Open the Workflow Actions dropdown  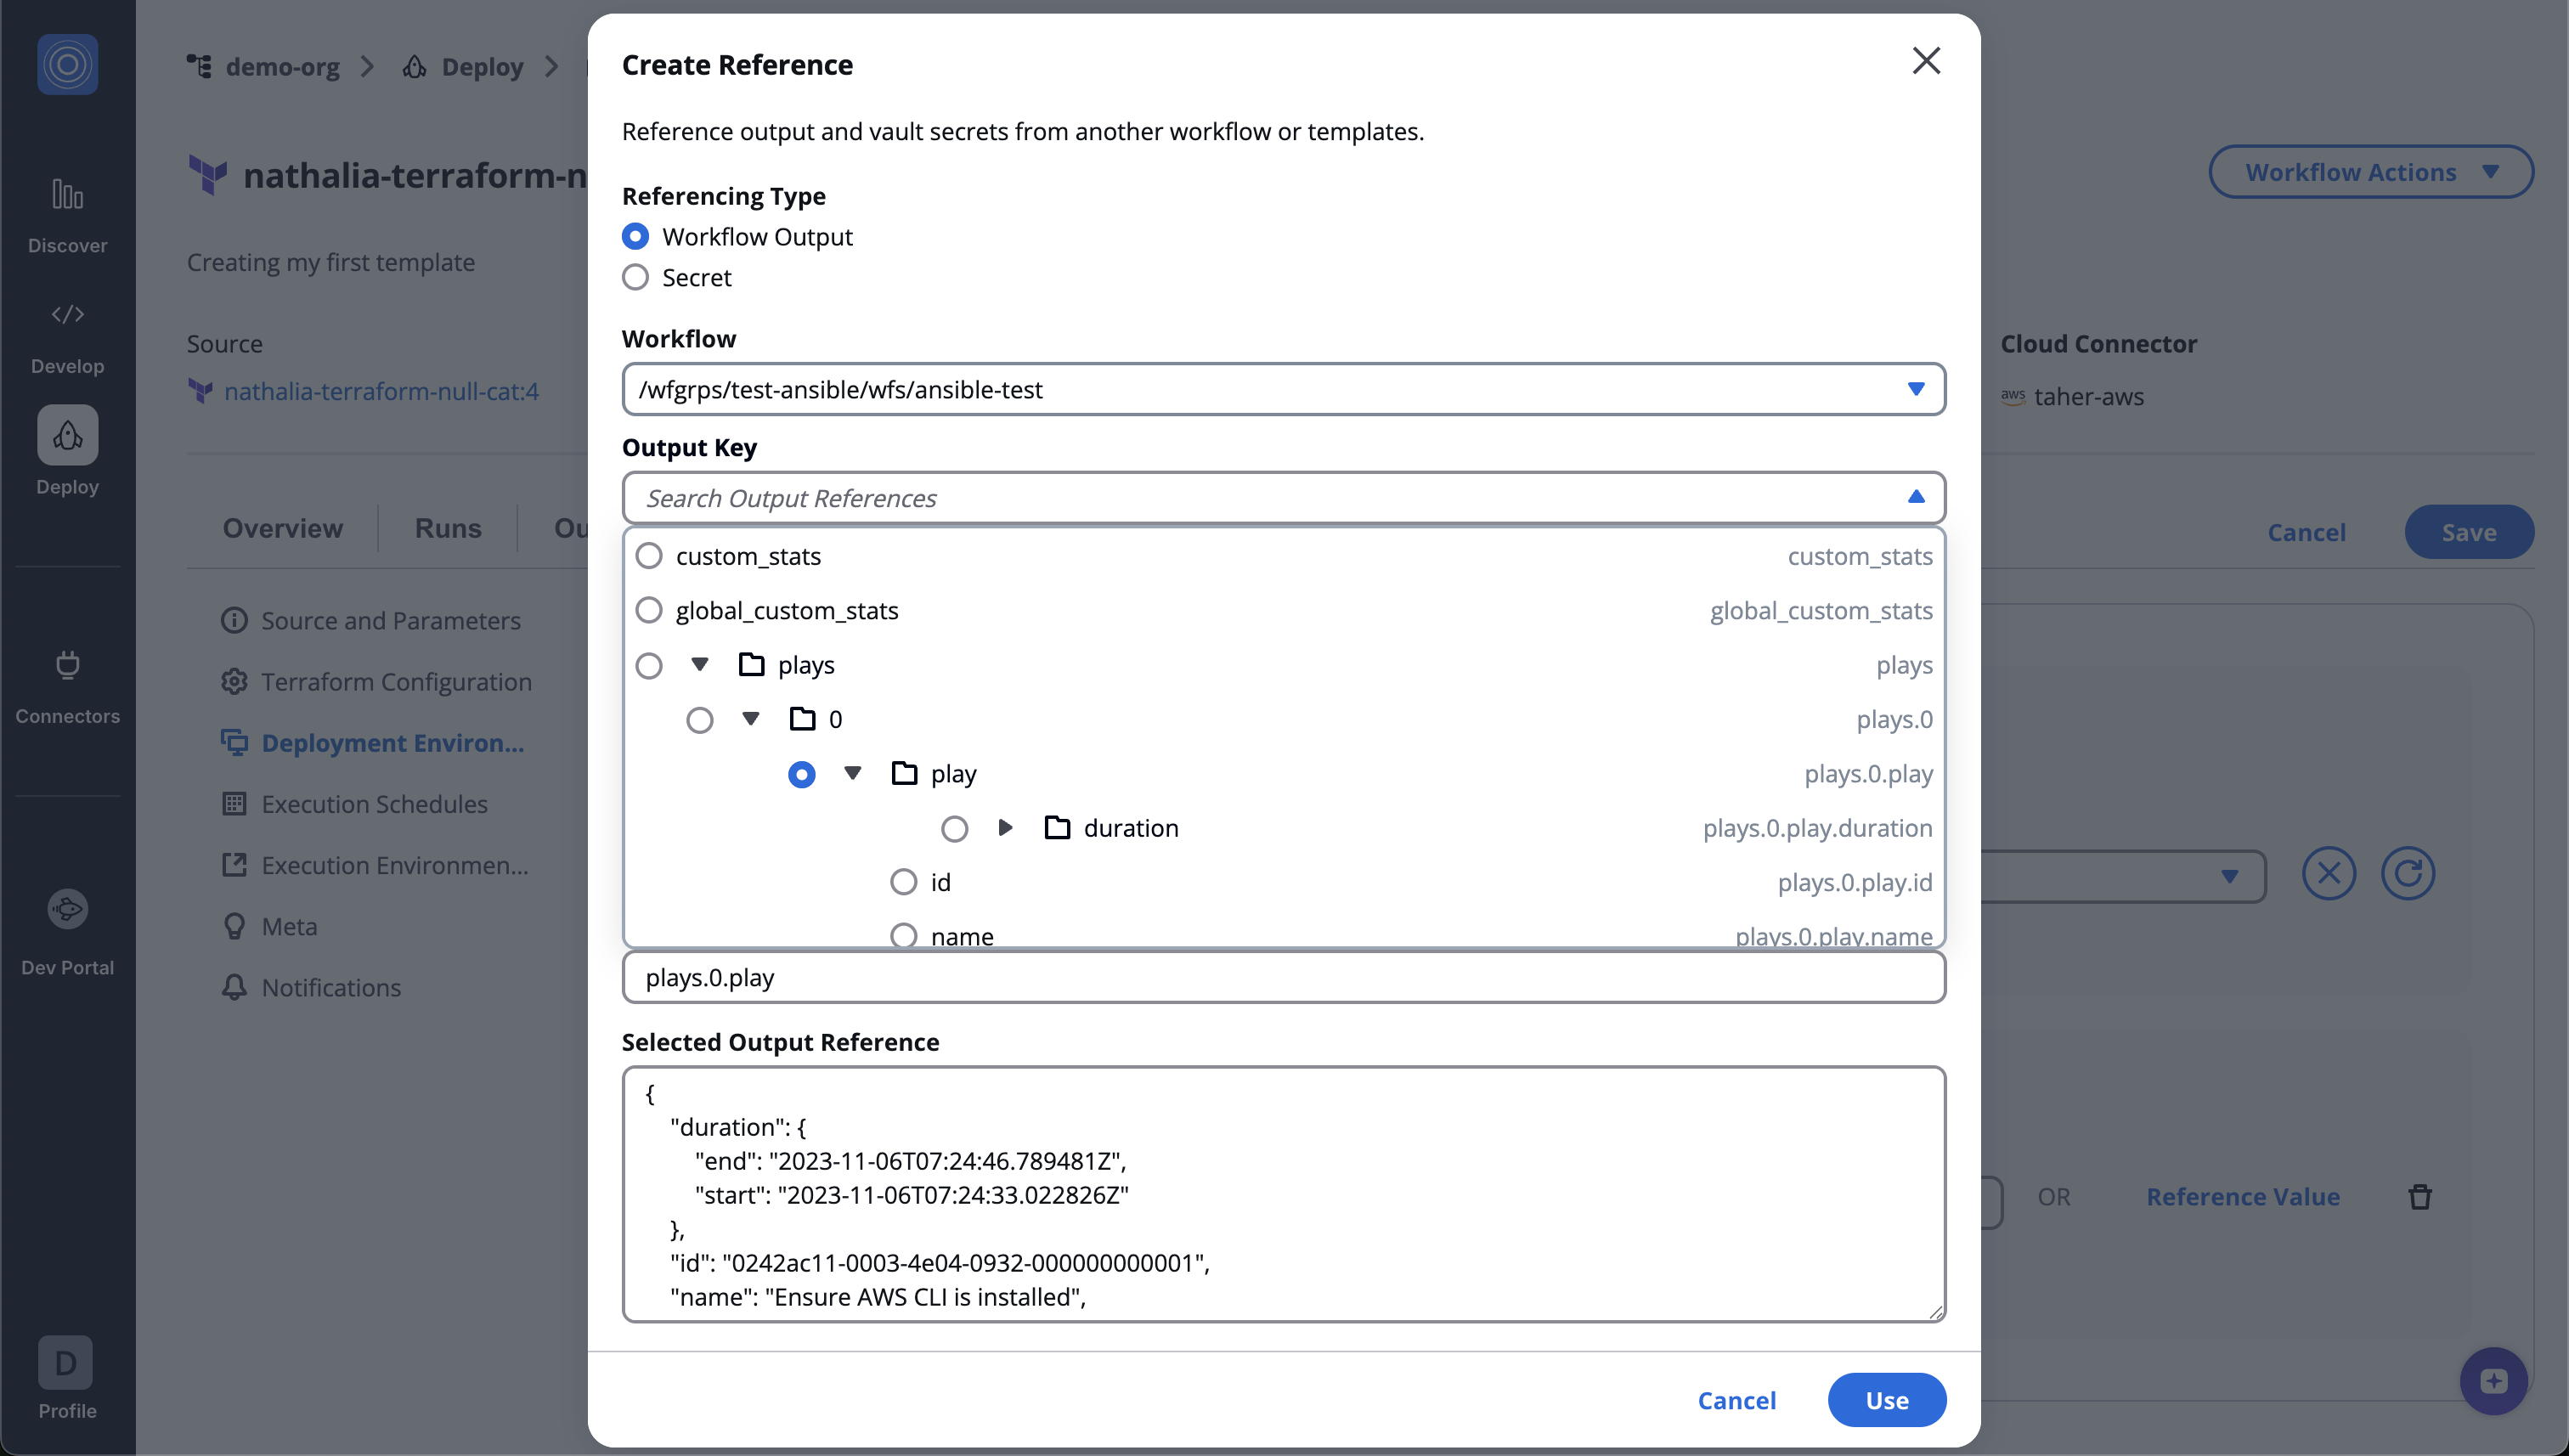(2370, 172)
